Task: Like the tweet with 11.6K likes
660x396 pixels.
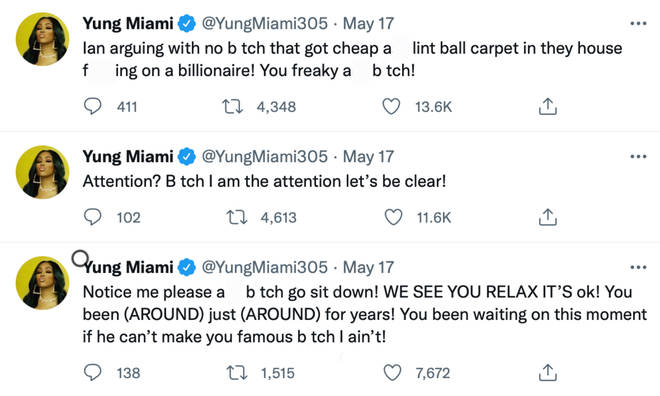Action: point(393,217)
